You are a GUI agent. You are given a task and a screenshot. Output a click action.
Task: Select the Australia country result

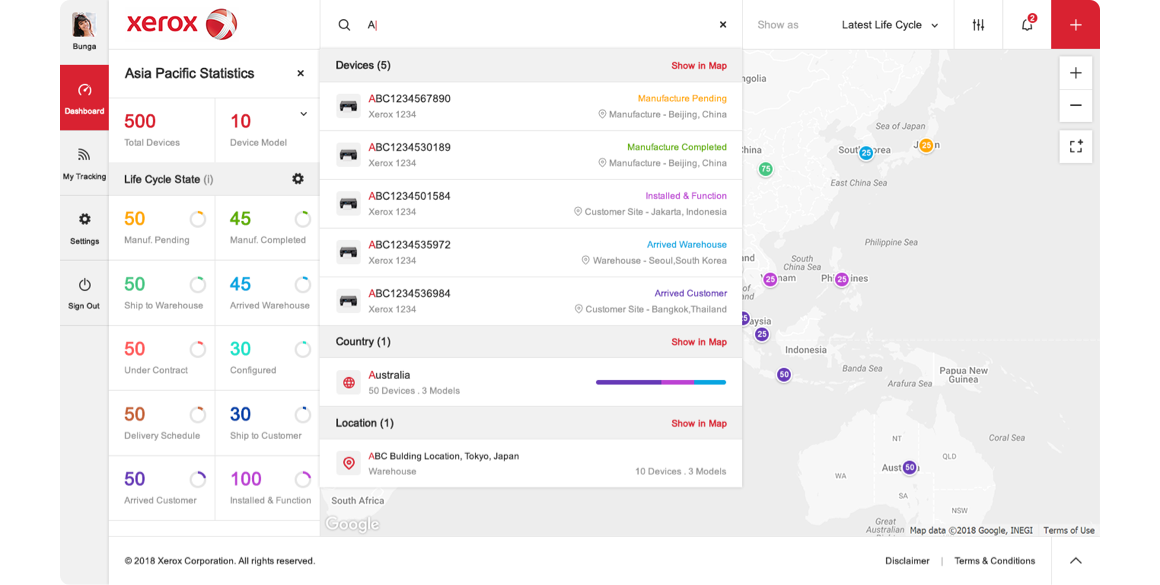pos(530,382)
